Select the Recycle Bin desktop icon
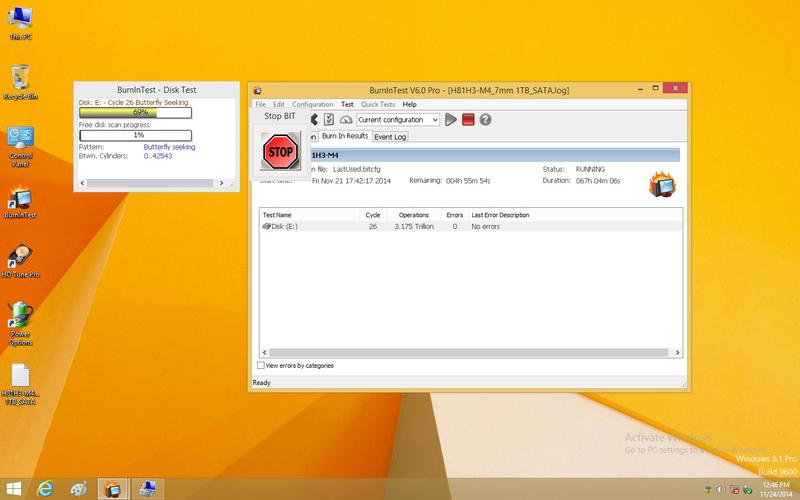 click(x=20, y=82)
